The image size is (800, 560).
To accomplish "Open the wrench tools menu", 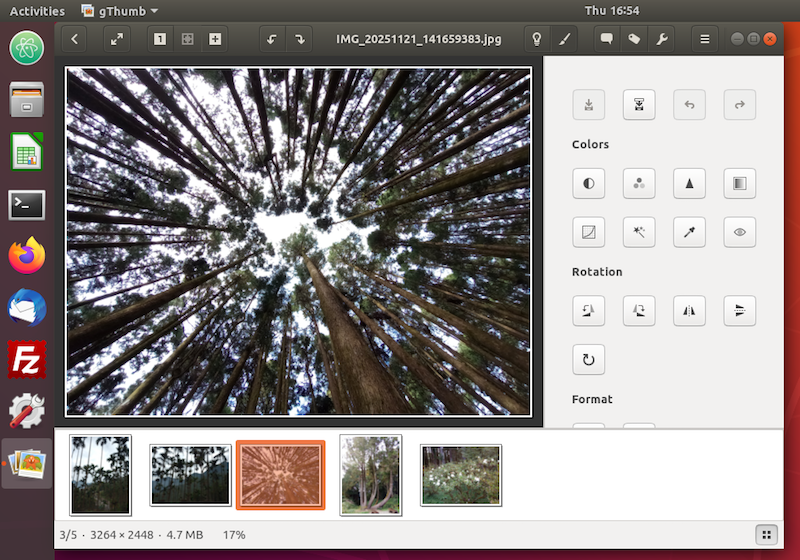I will click(x=662, y=39).
